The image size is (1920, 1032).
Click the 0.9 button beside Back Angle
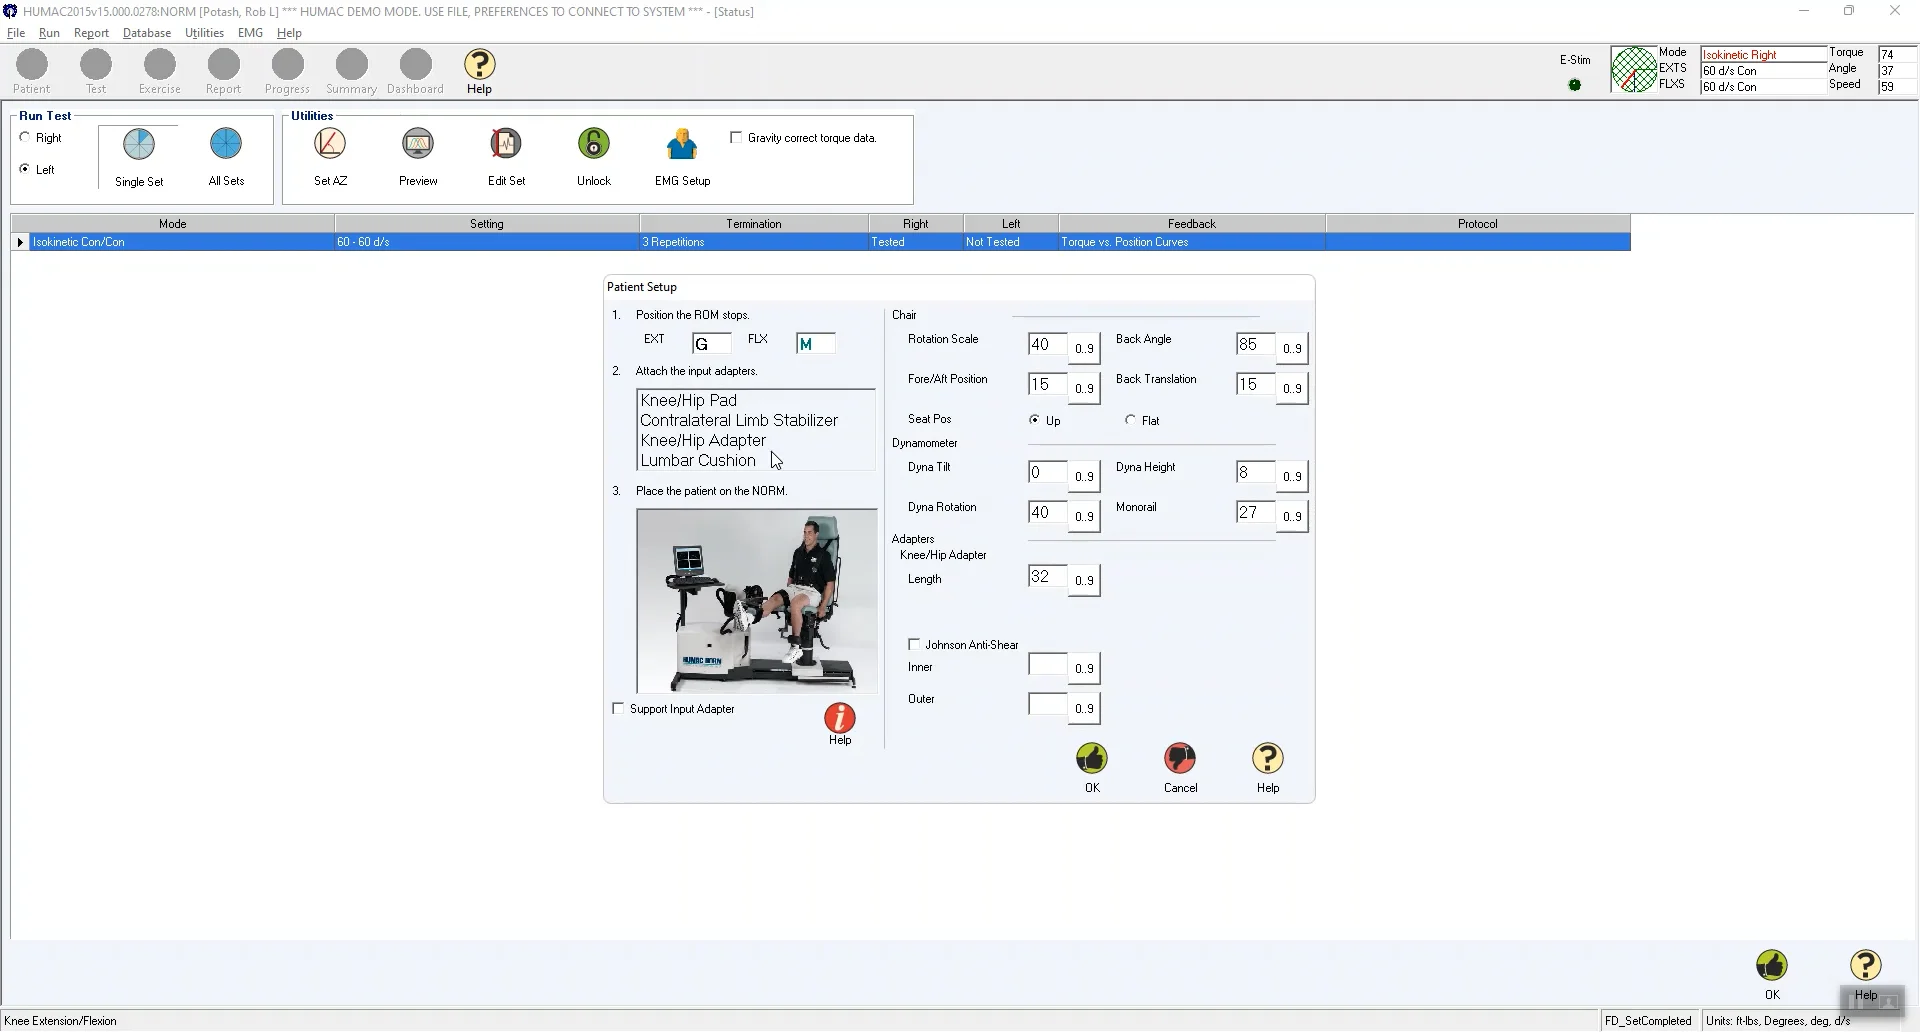(1292, 348)
